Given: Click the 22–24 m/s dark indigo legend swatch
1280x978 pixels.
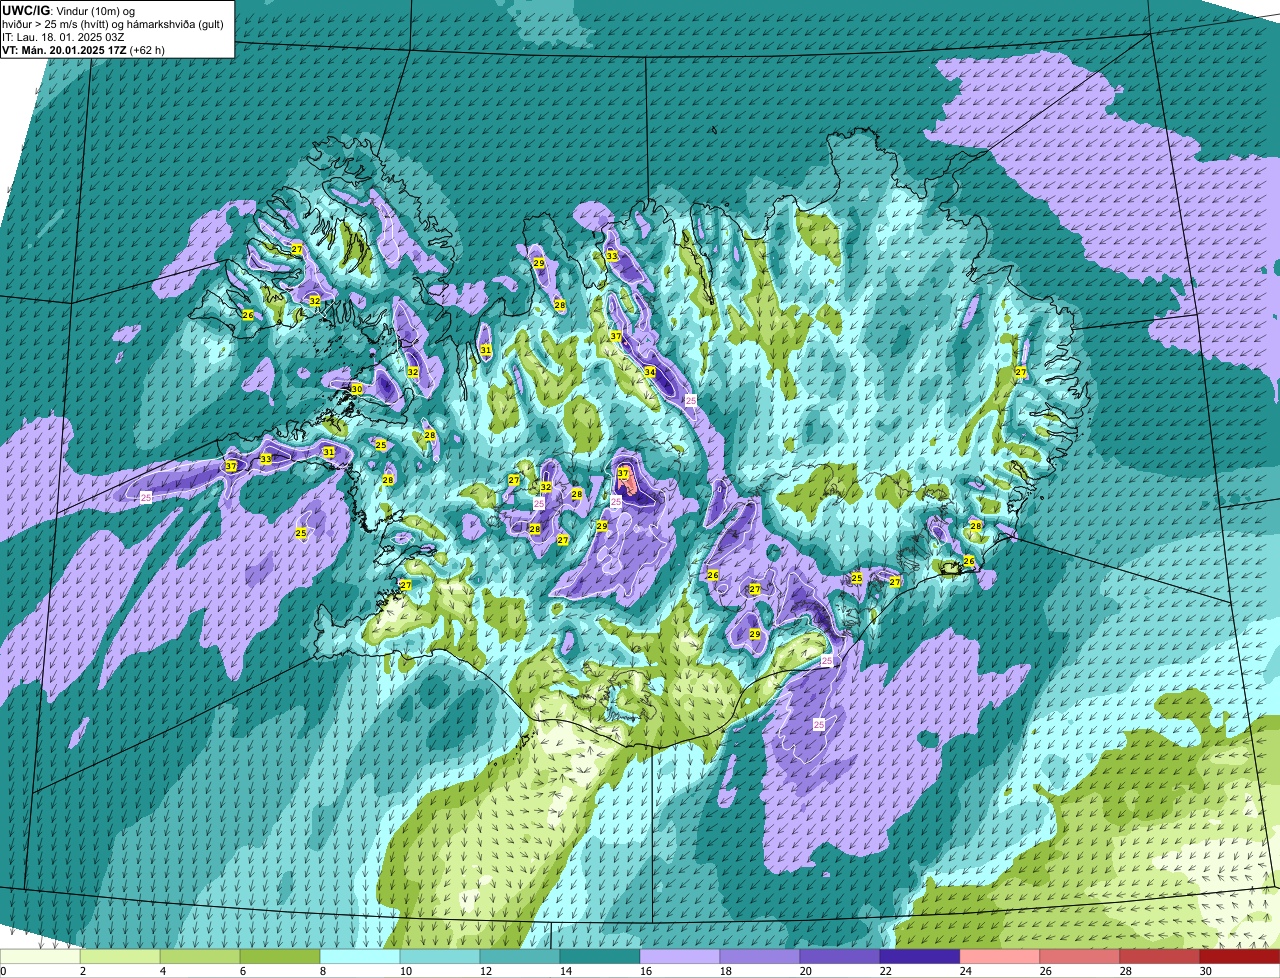Looking at the screenshot, I should (920, 956).
